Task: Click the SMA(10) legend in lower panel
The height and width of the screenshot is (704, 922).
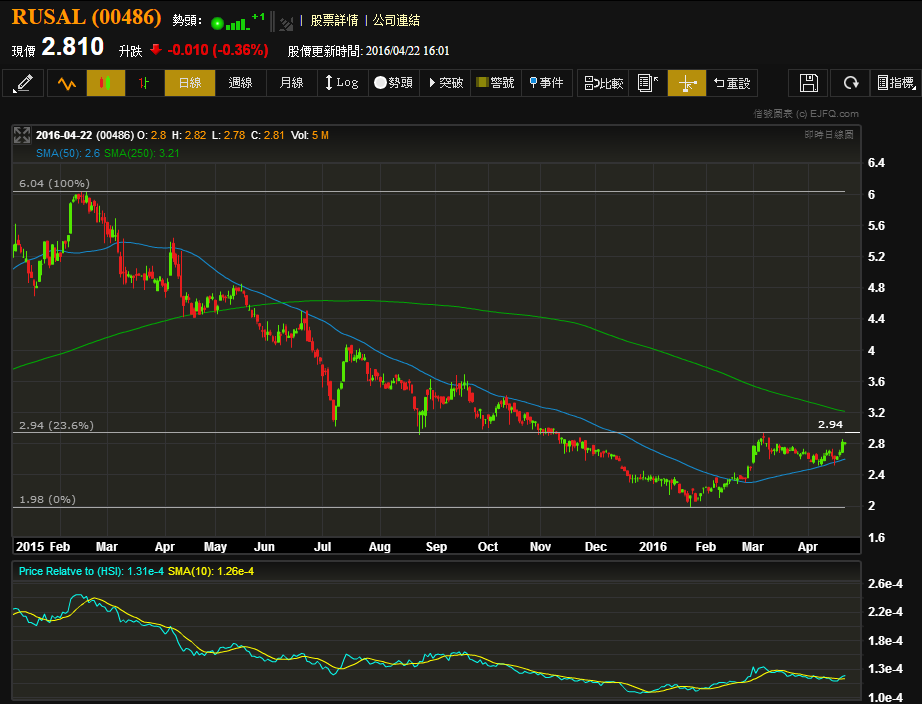Action: [x=211, y=571]
